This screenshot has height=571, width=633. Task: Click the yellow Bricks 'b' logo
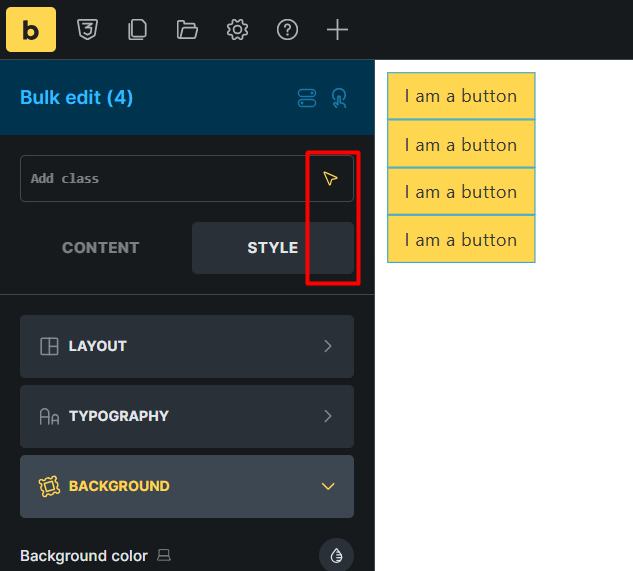tap(31, 29)
